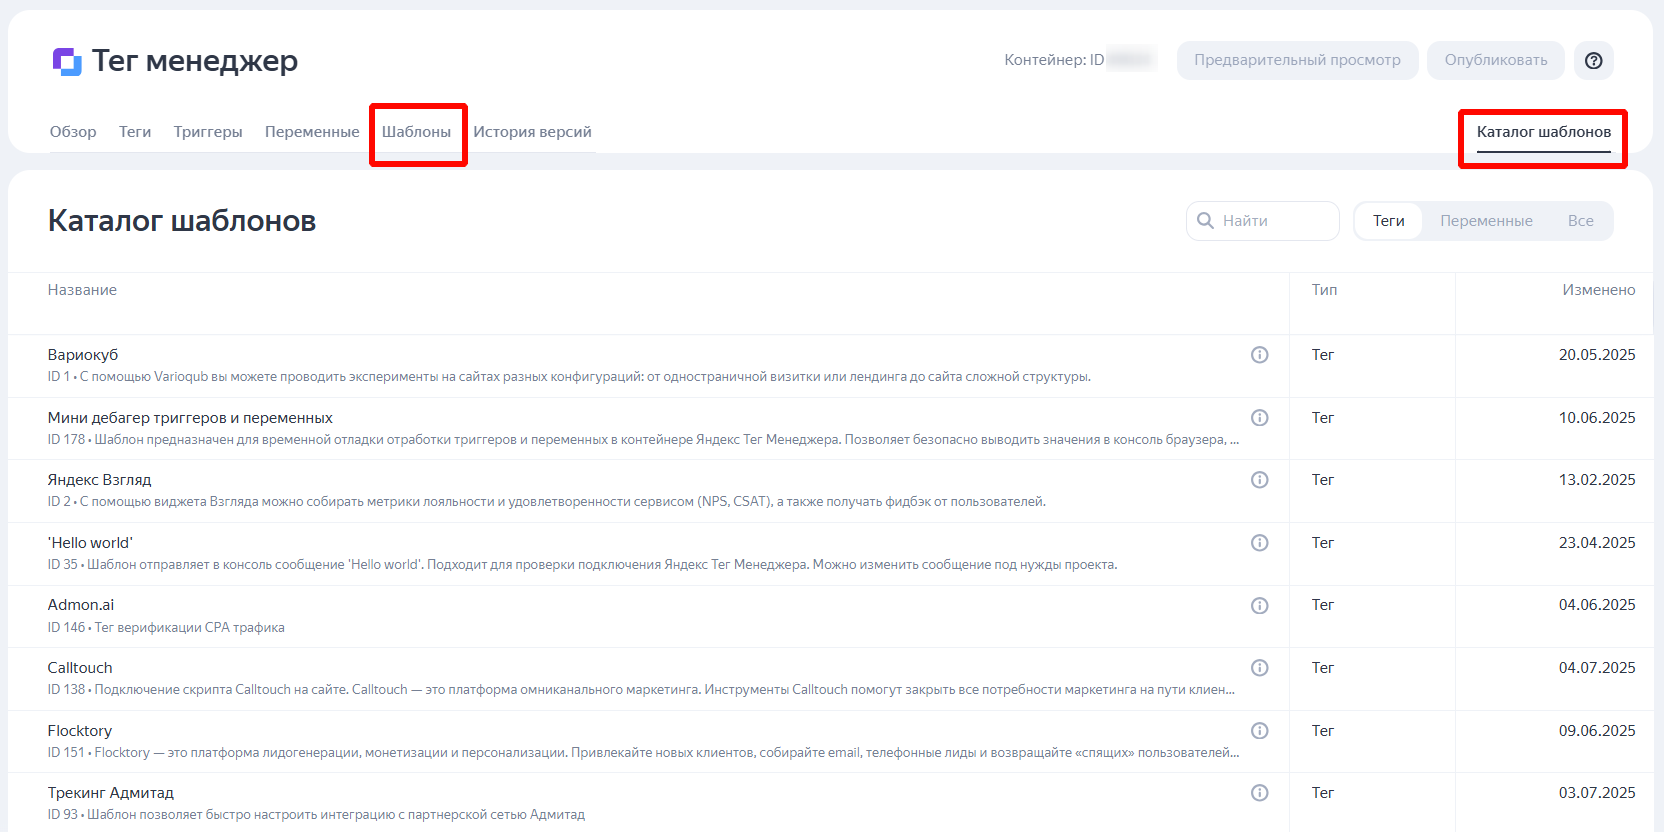This screenshot has height=832, width=1664.
Task: Open the История версий tab
Action: click(x=532, y=132)
